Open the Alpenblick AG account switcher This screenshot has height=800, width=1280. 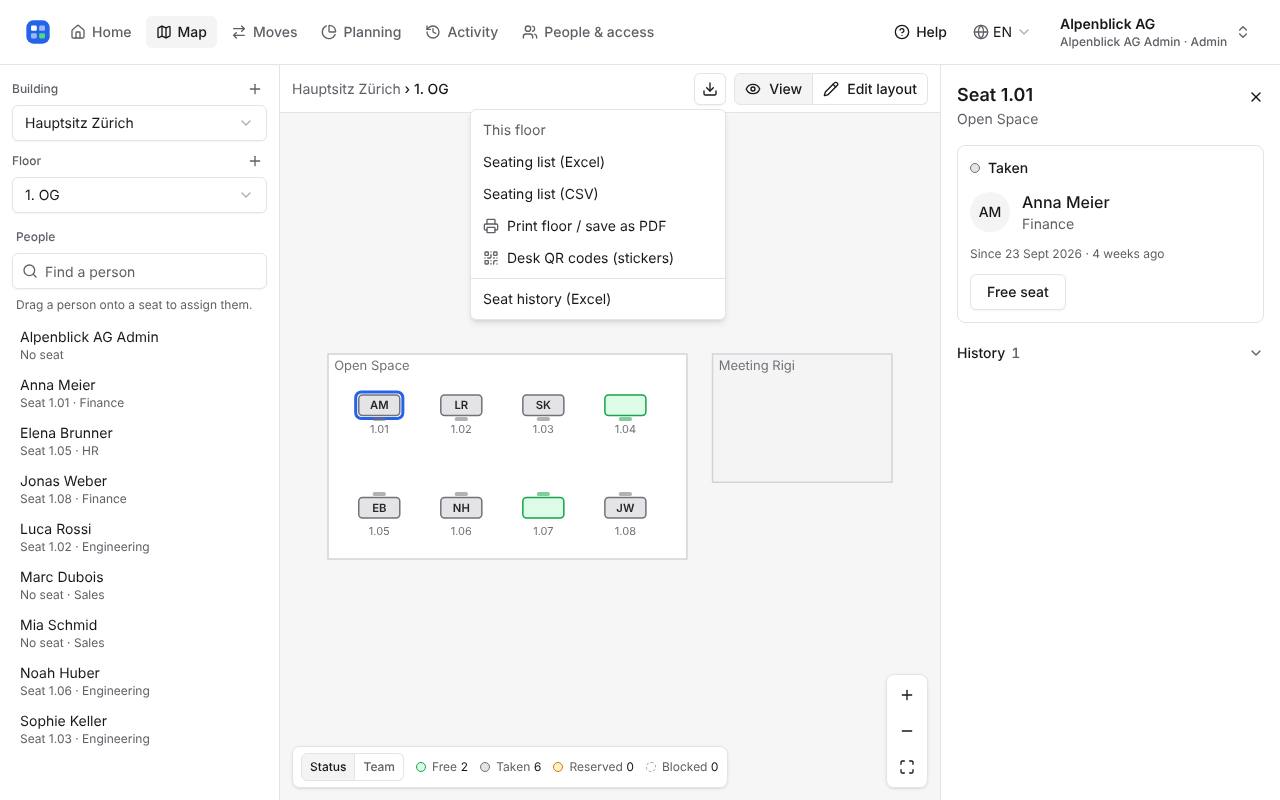[1155, 32]
